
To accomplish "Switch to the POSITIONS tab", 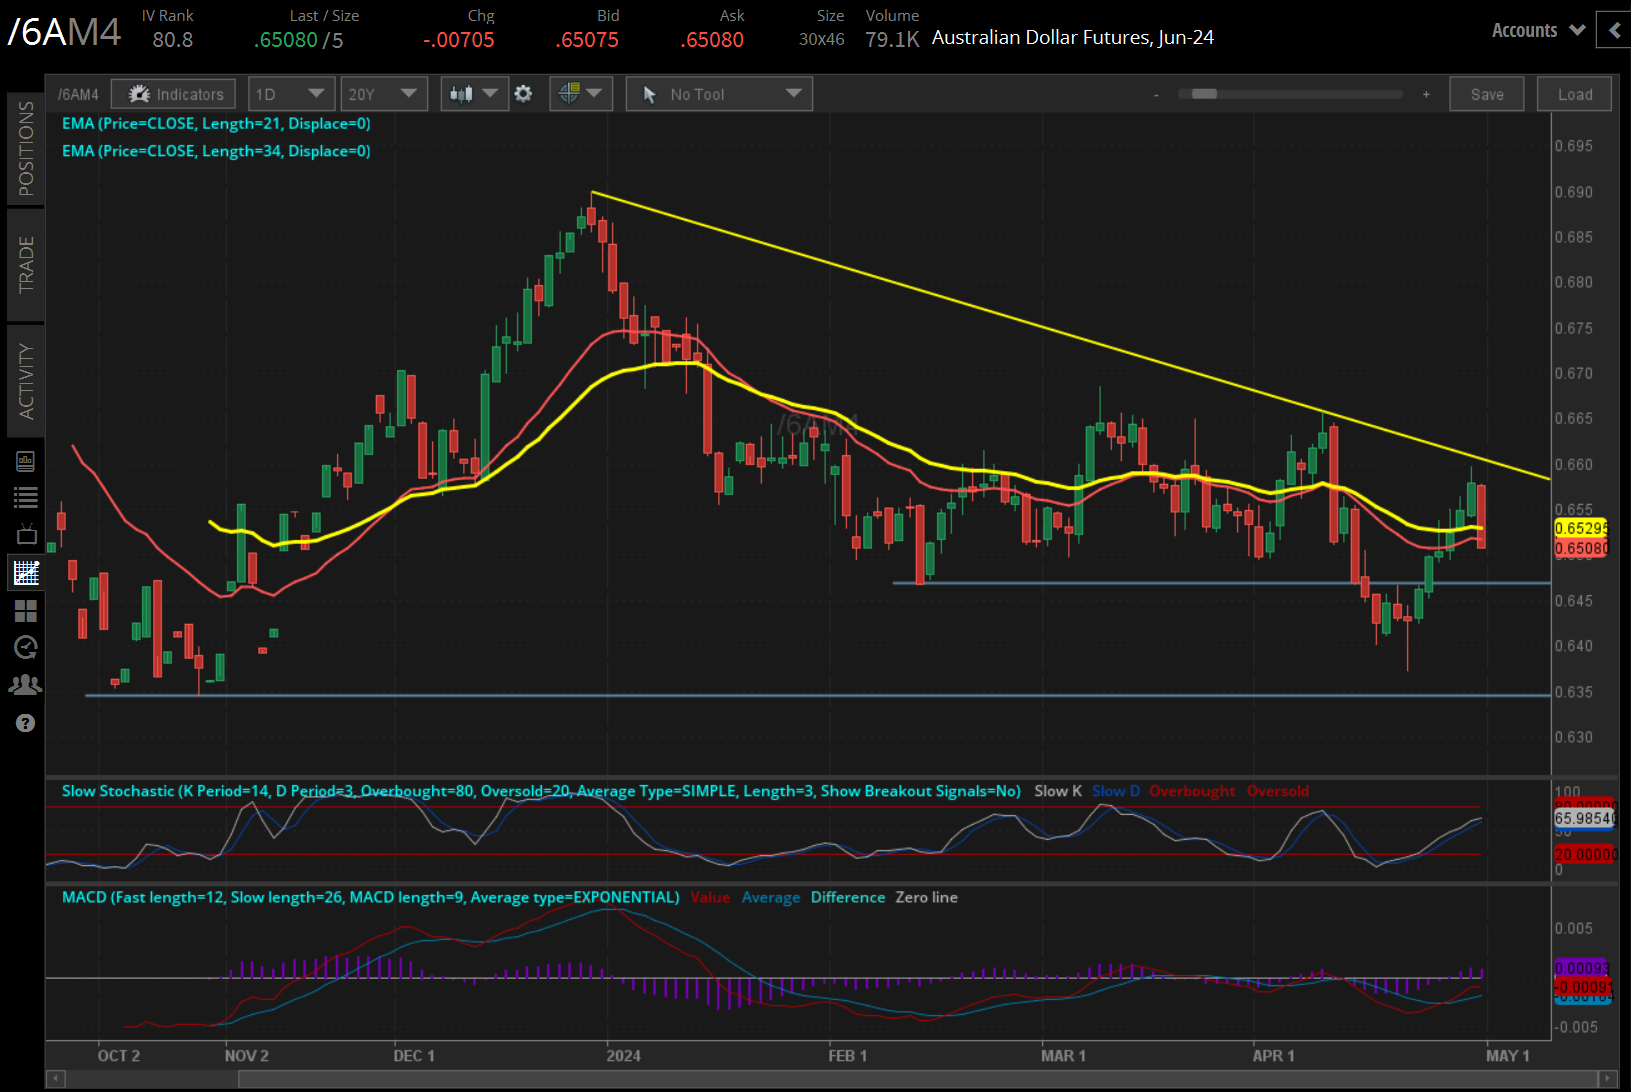I will pyautogui.click(x=25, y=149).
